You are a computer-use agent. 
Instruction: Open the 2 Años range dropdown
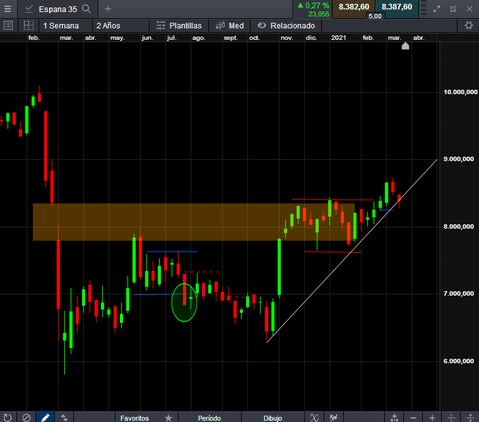[108, 26]
